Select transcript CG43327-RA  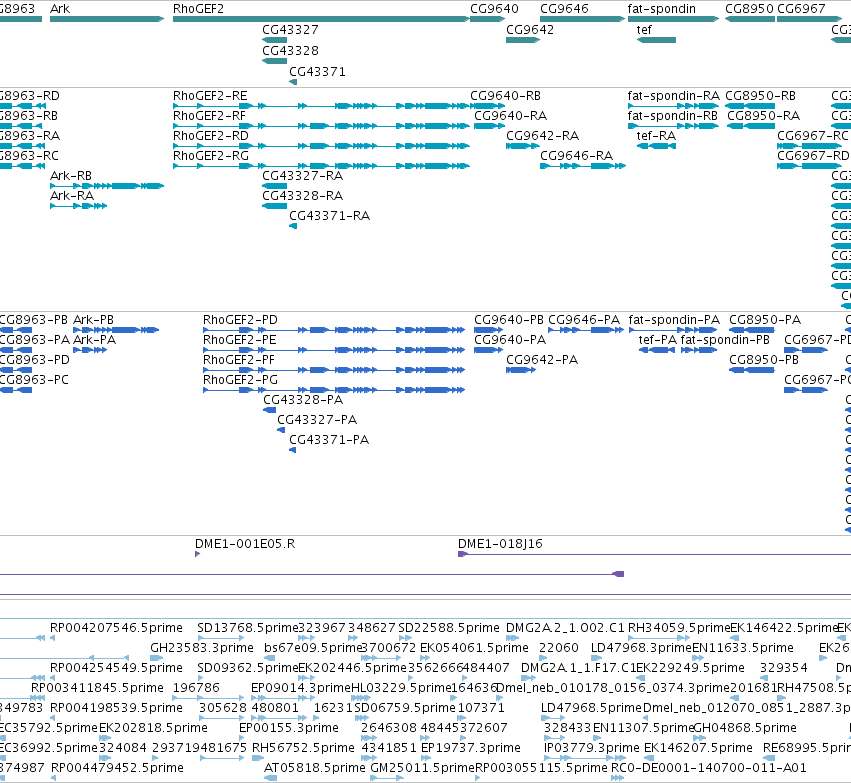[x=275, y=186]
